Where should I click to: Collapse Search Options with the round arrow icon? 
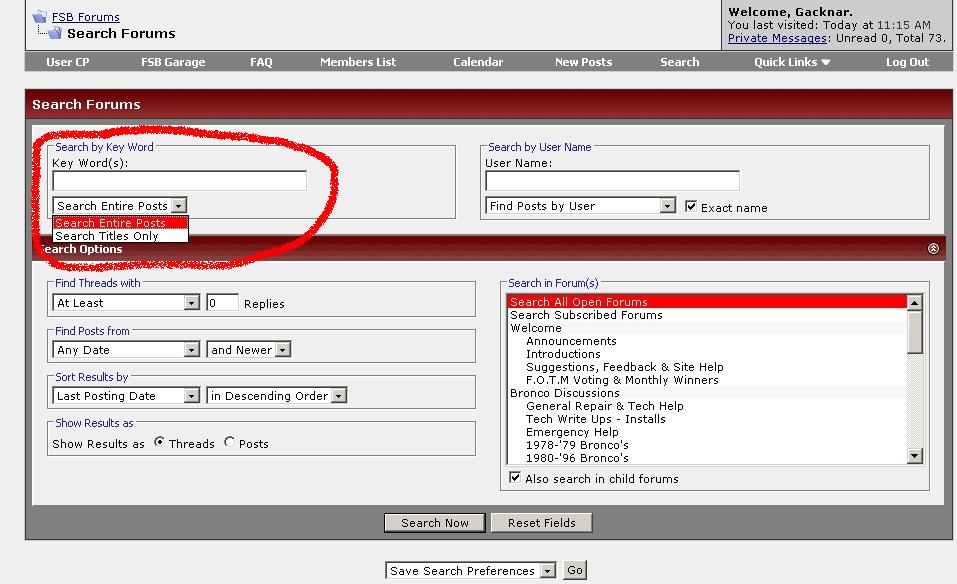(933, 248)
